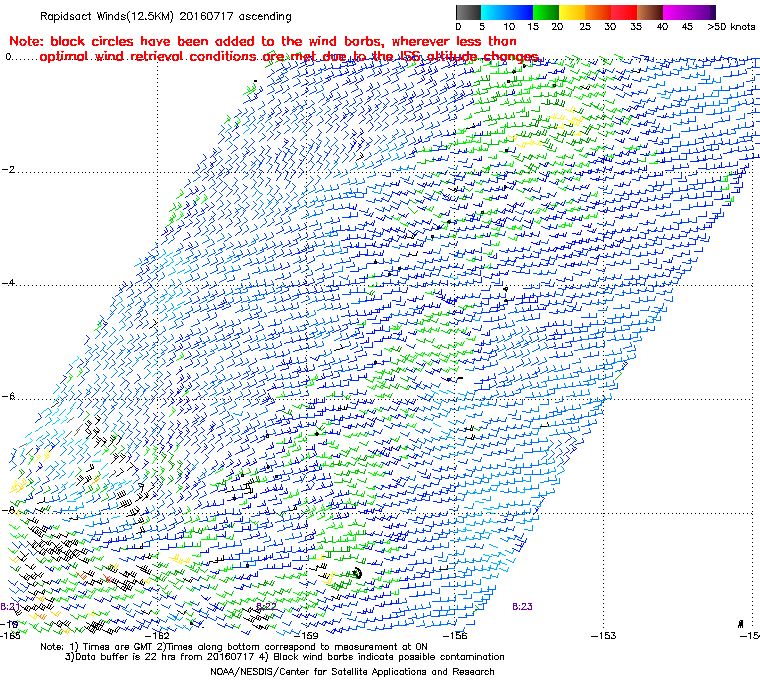
Task: Select the 'Rapidsact Winds(12.5KM) 20160717 ascending' title
Action: (x=166, y=16)
